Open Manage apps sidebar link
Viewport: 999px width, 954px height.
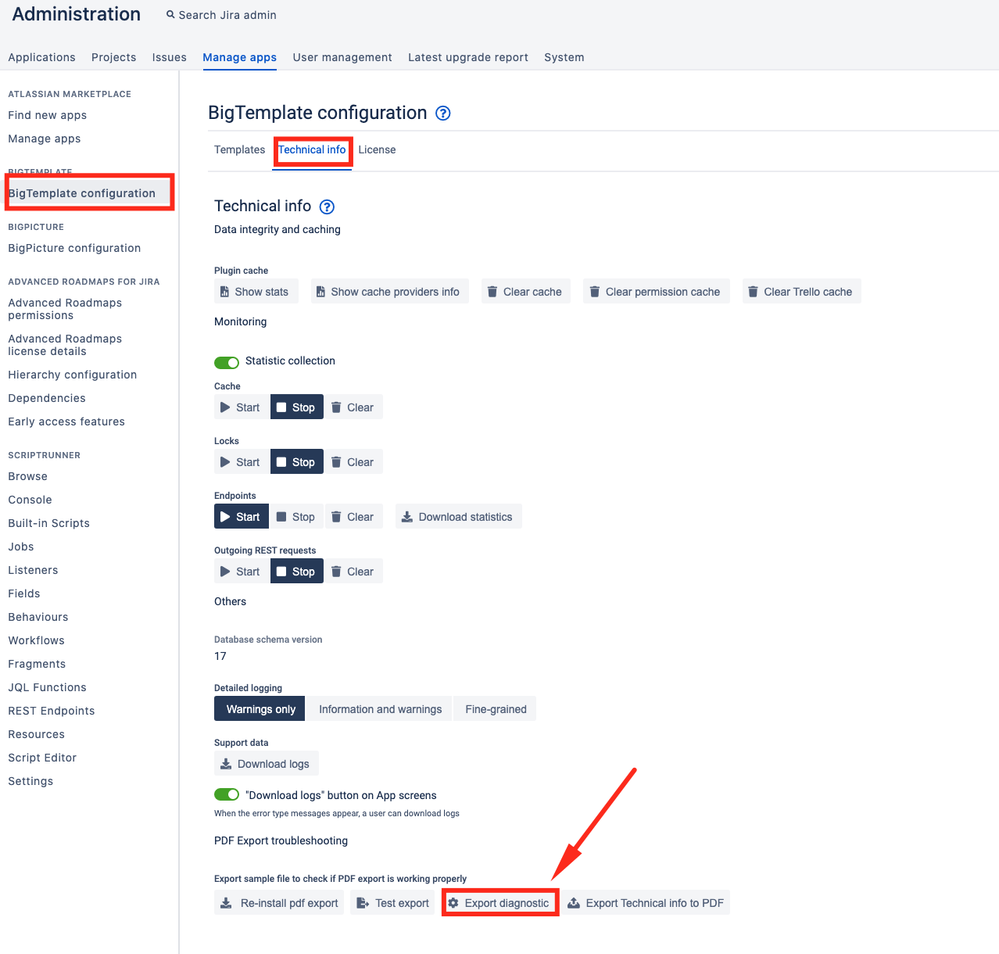(x=44, y=139)
